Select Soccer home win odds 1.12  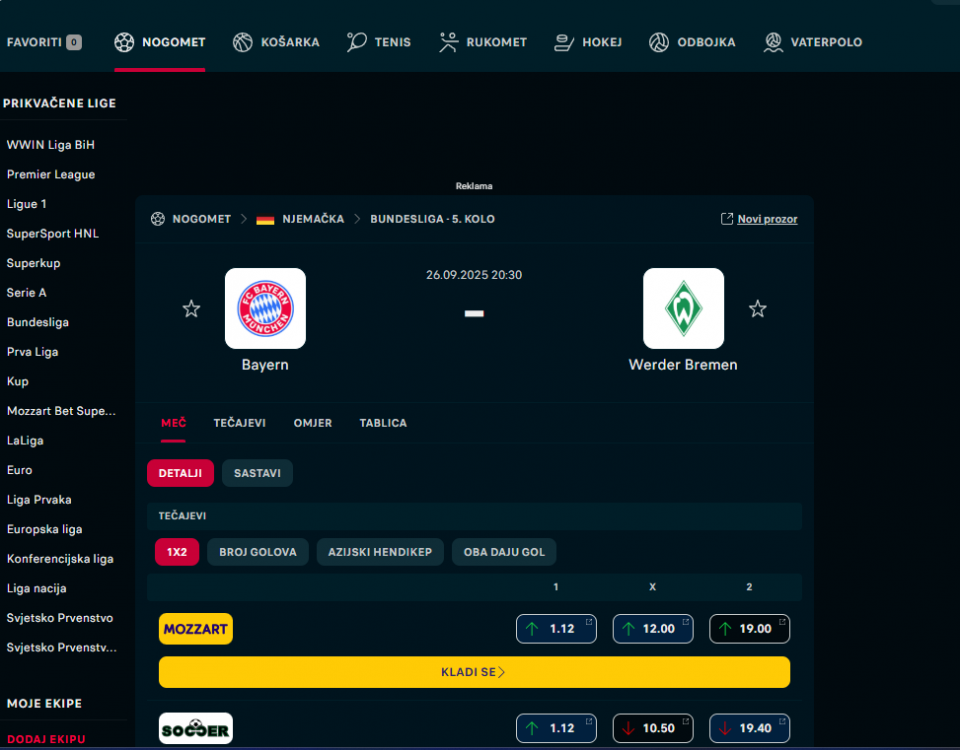[557, 728]
